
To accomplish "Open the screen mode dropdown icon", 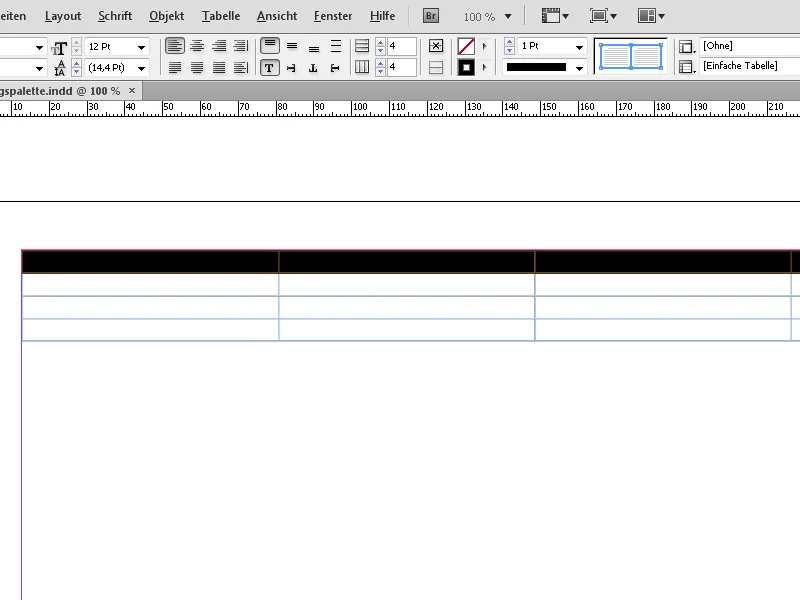I will click(603, 16).
